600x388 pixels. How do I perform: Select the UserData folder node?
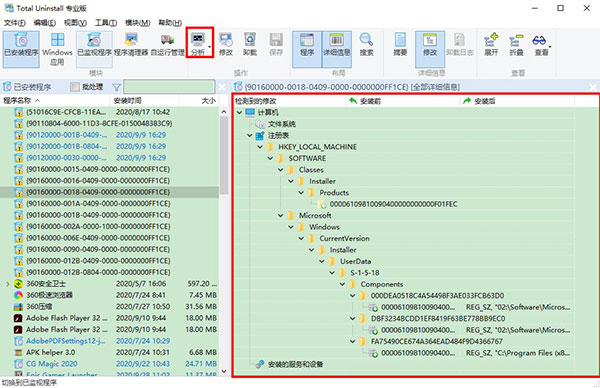click(x=355, y=261)
